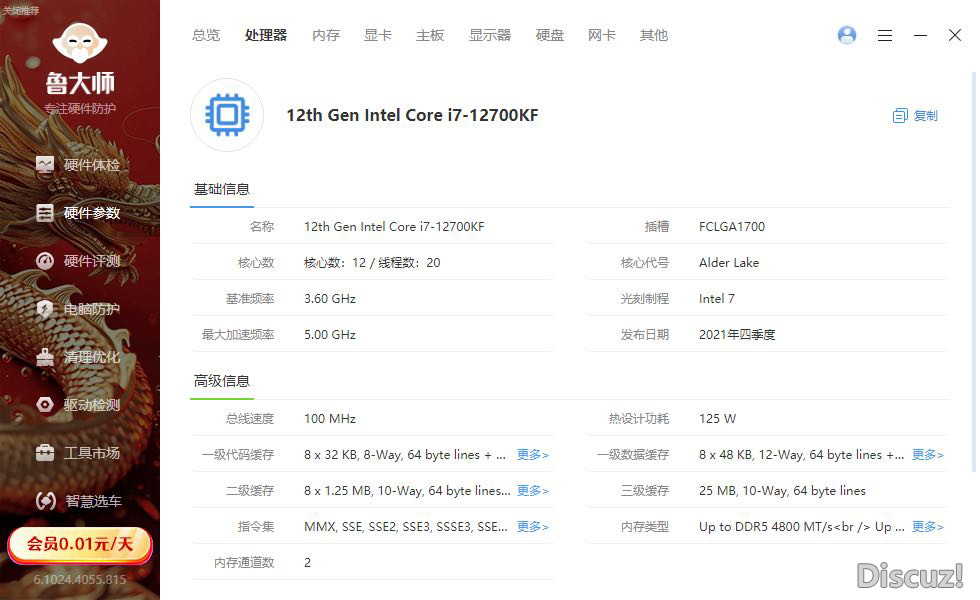The image size is (980, 600).
Task: Click version number 6.1024.4055.815
Action: pyautogui.click(x=80, y=579)
